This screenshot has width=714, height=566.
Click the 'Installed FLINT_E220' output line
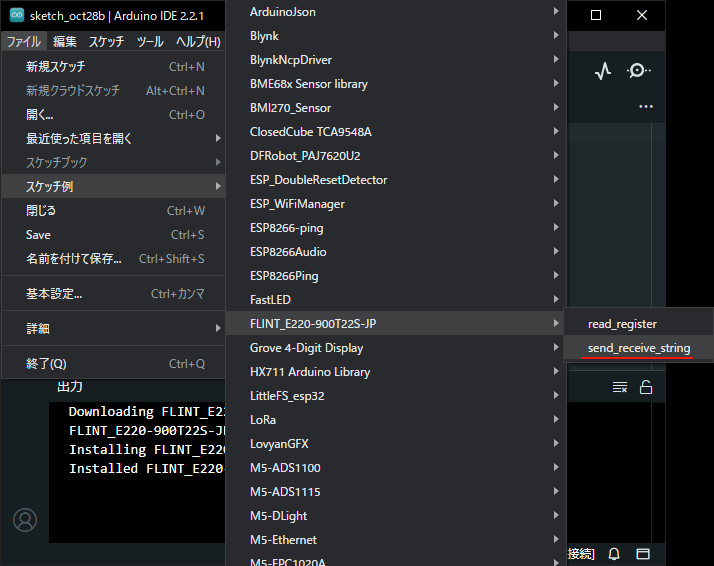point(147,469)
